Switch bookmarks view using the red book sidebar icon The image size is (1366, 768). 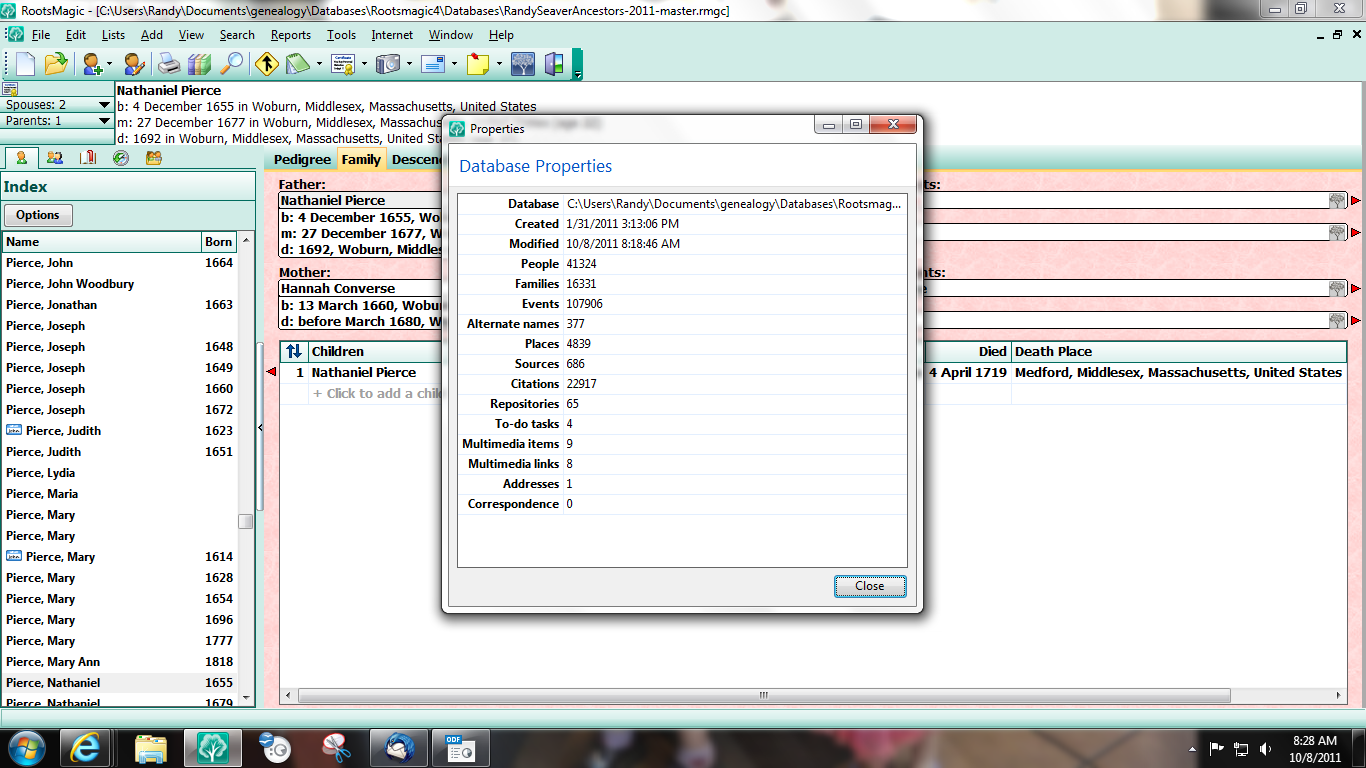(x=89, y=158)
